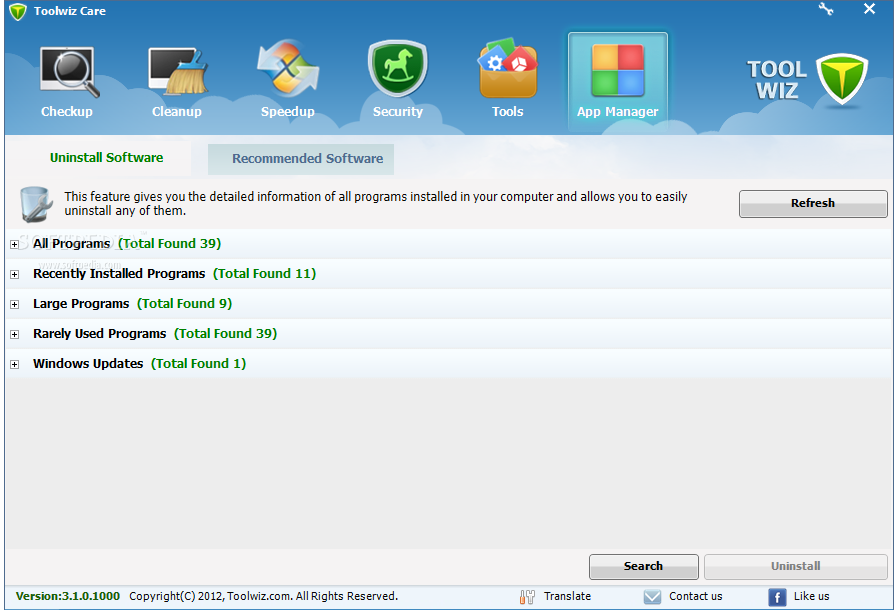Viewport: 894px width, 610px height.
Task: Click the (Total Found 9) count
Action: 185,304
